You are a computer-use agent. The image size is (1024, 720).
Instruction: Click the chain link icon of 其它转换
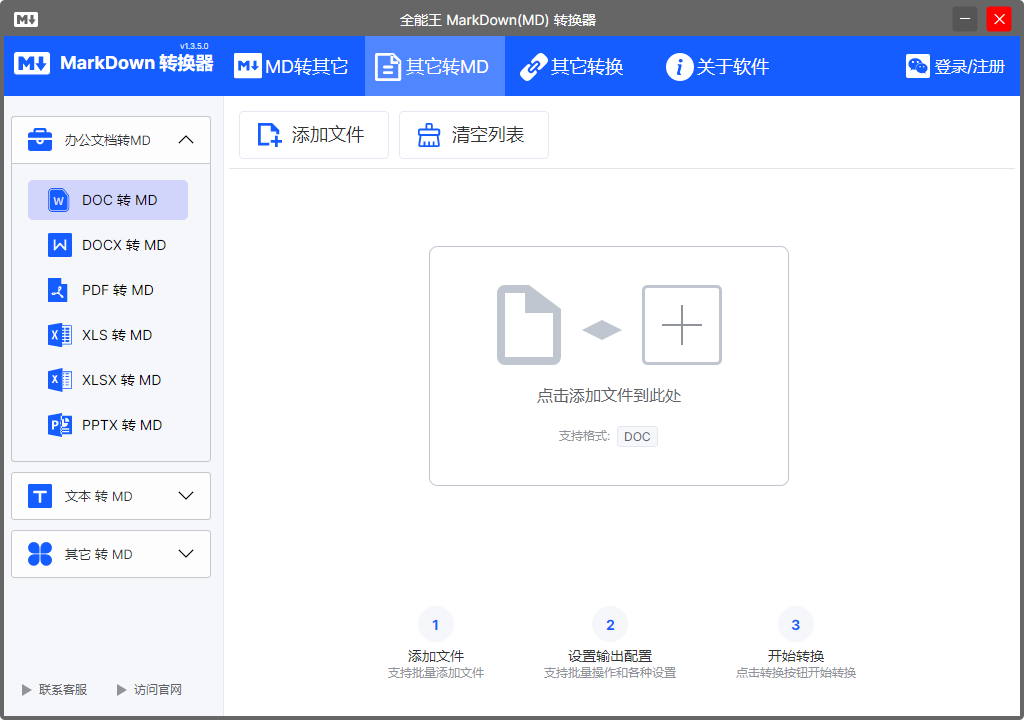pos(534,67)
